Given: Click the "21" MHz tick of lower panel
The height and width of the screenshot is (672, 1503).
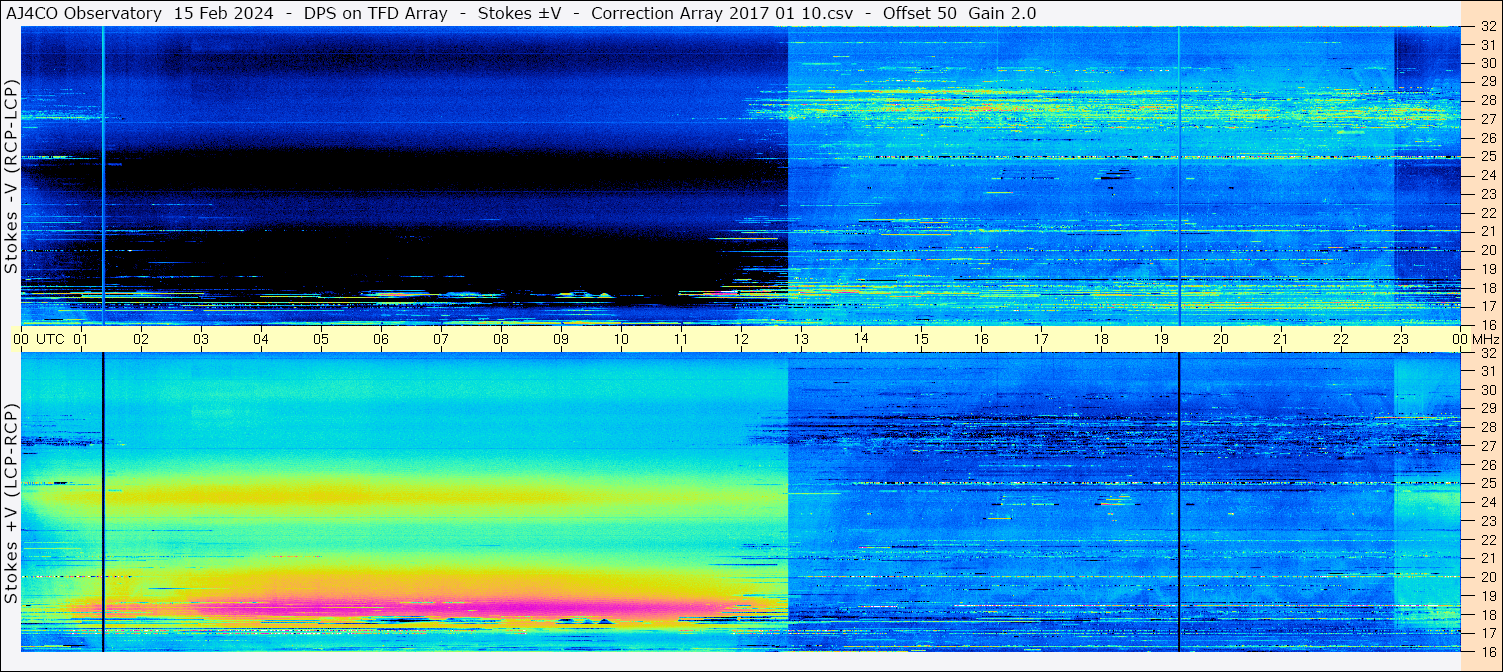Looking at the screenshot, I should coord(1488,558).
